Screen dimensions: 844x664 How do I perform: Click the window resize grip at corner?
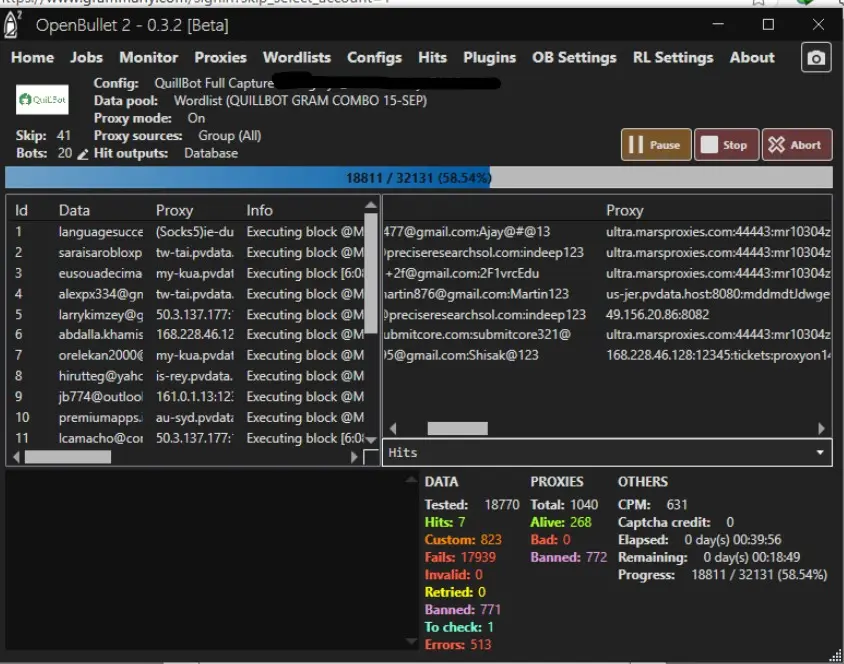(836, 655)
